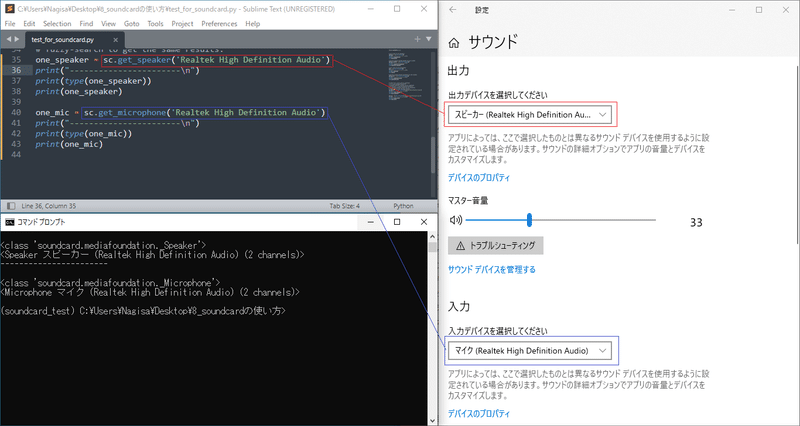Click line number 40 in gutter
800x426 pixels.
[16, 112]
